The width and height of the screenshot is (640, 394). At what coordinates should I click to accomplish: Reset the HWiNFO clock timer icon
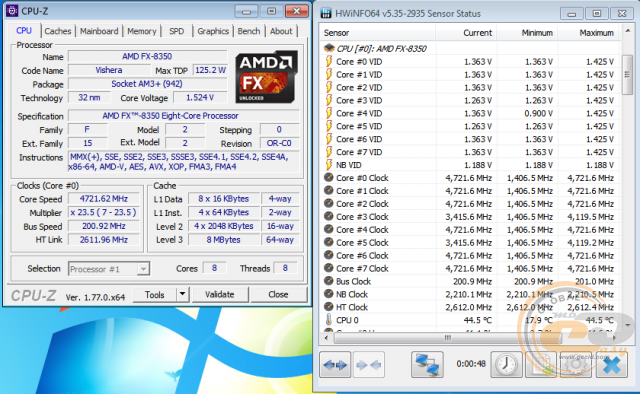coord(506,364)
